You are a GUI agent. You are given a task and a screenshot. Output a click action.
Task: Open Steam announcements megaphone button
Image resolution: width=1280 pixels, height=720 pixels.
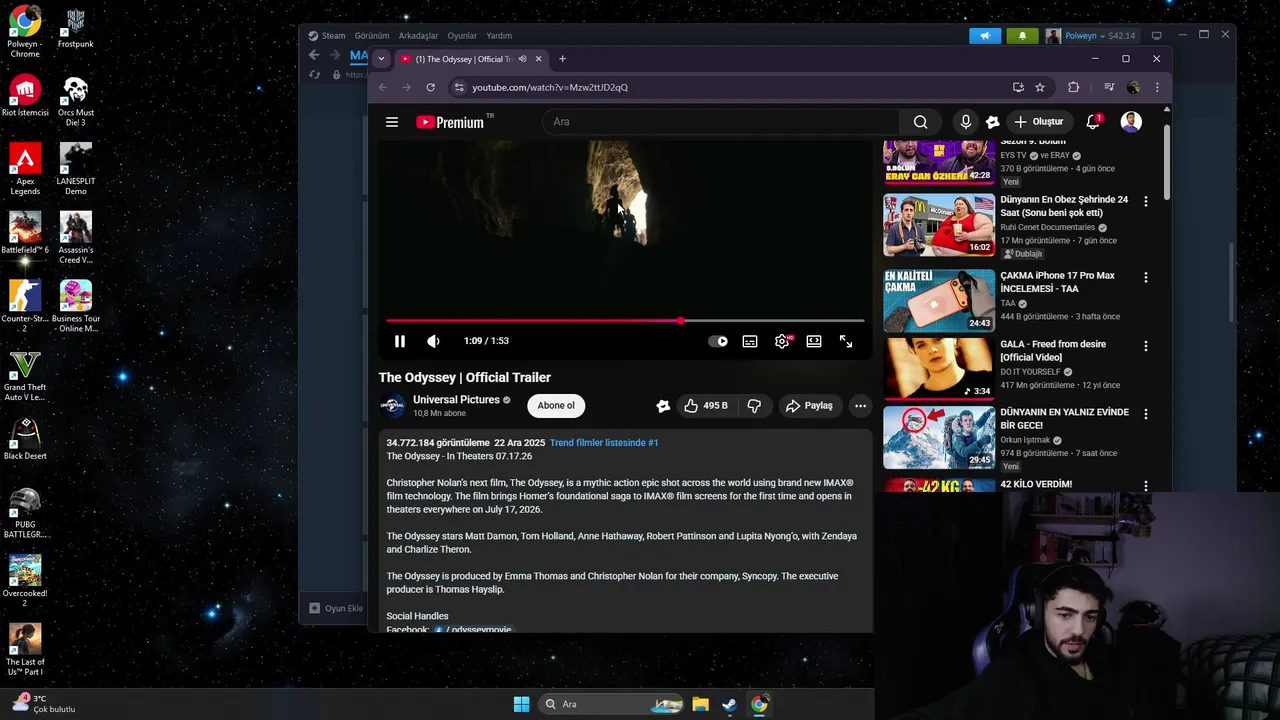985,36
